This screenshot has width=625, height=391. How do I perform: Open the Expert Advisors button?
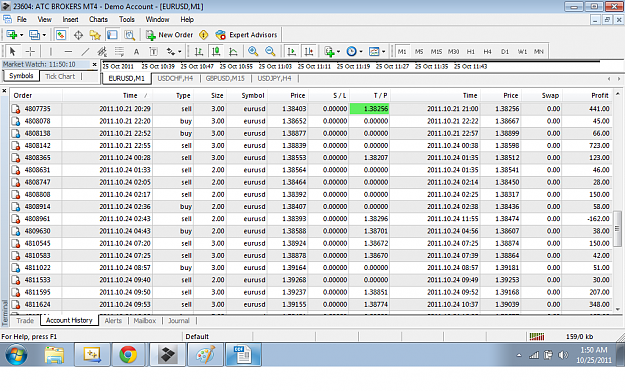pos(246,35)
